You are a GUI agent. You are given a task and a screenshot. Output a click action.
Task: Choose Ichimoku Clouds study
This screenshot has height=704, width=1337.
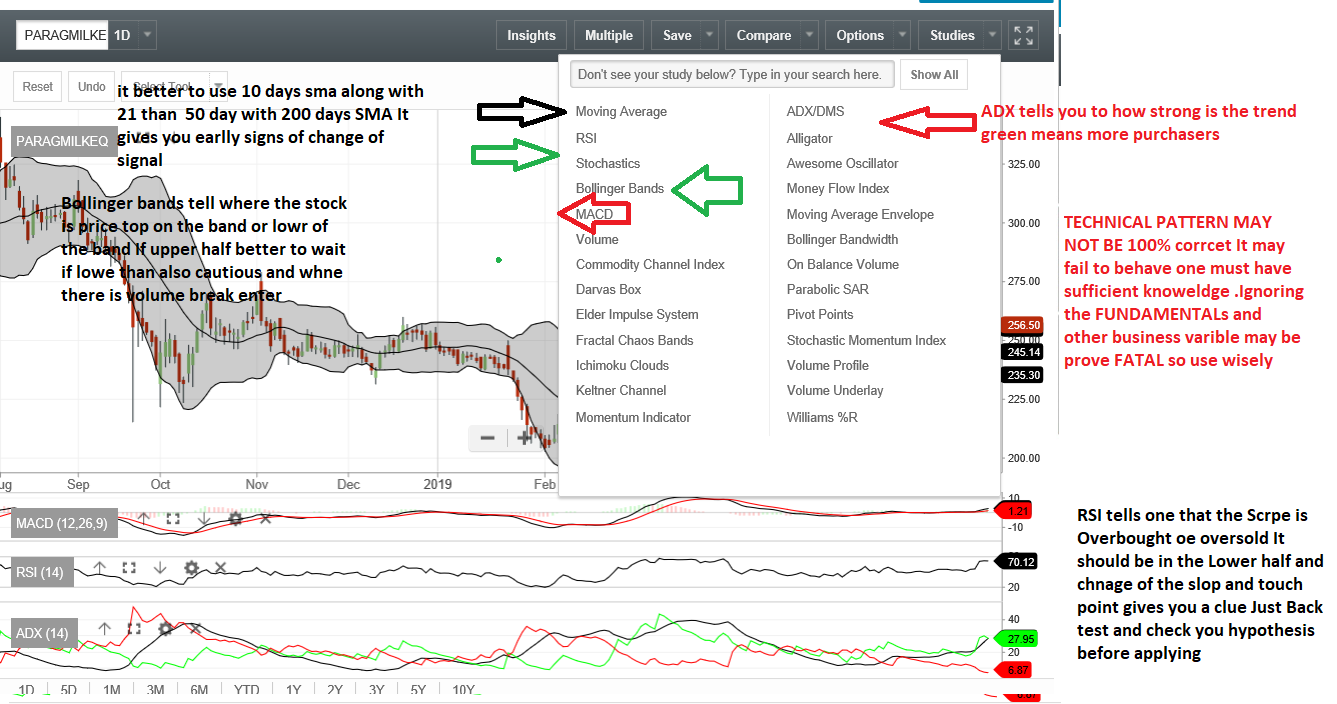pos(622,365)
